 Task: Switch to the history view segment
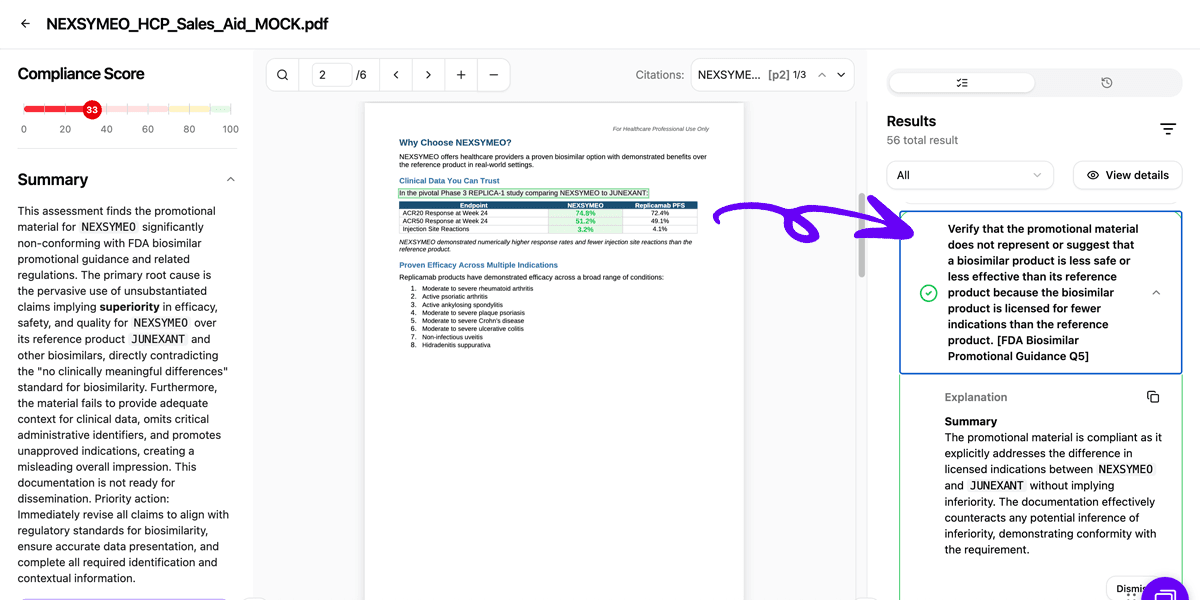point(1105,82)
